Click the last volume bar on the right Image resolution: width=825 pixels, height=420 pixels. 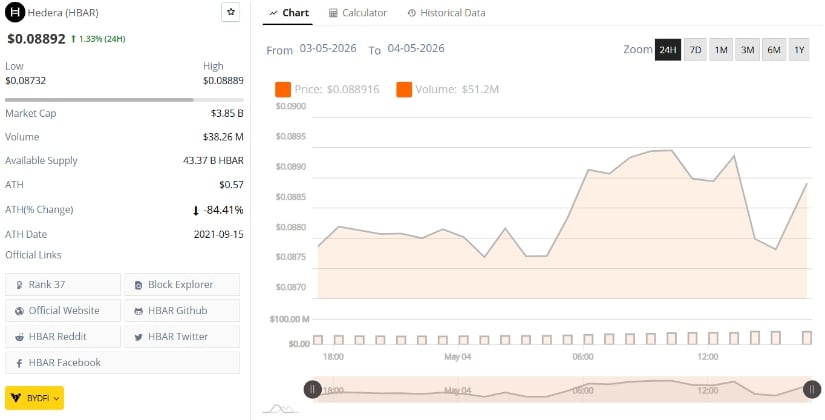tap(807, 337)
